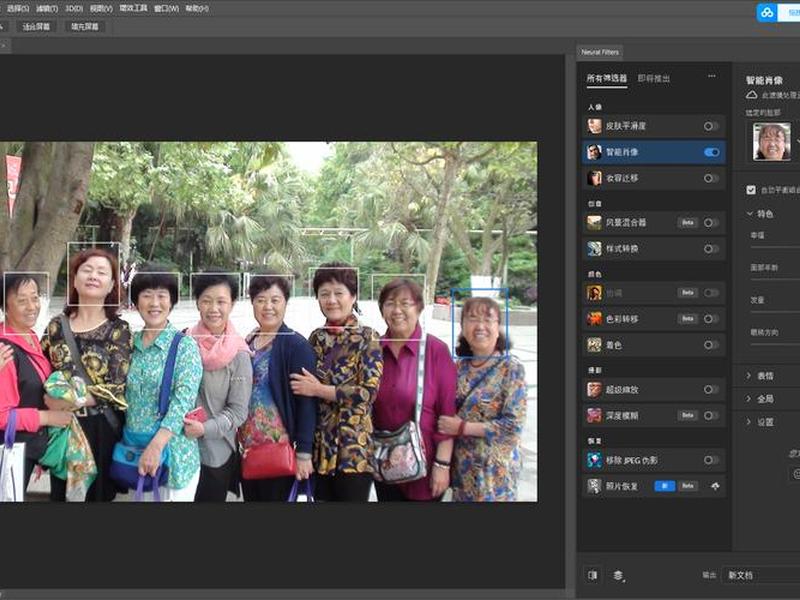Open the three-dot filter list options menu
Image resolution: width=800 pixels, height=600 pixels.
(x=712, y=76)
